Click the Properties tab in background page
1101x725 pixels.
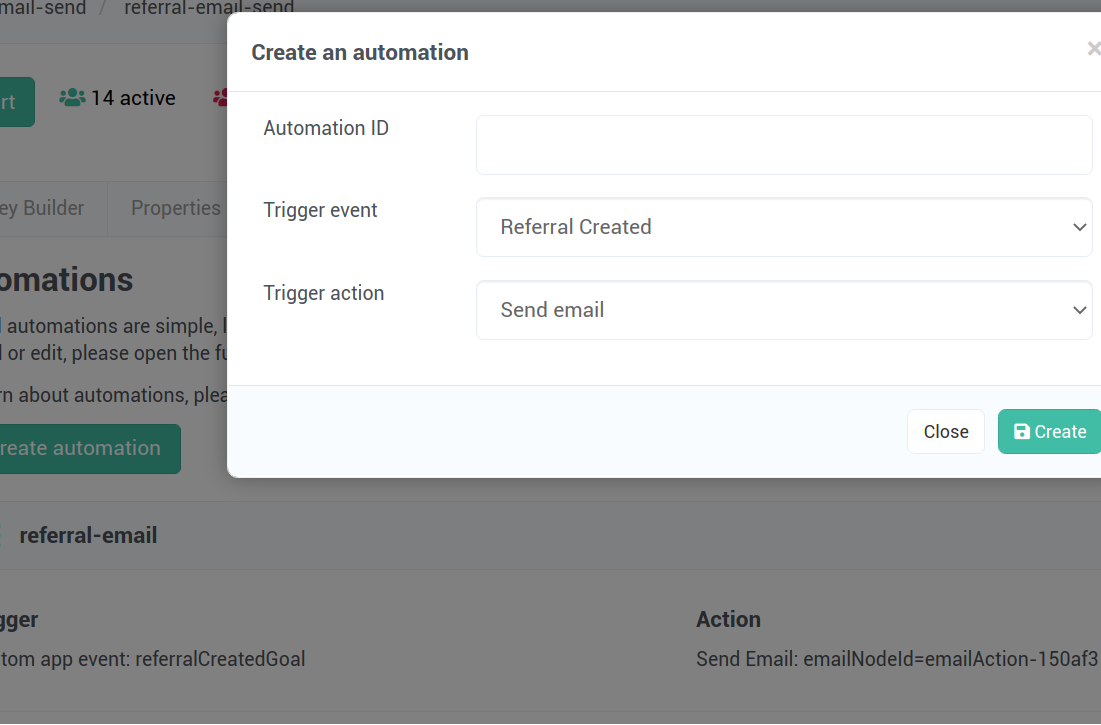(x=176, y=208)
